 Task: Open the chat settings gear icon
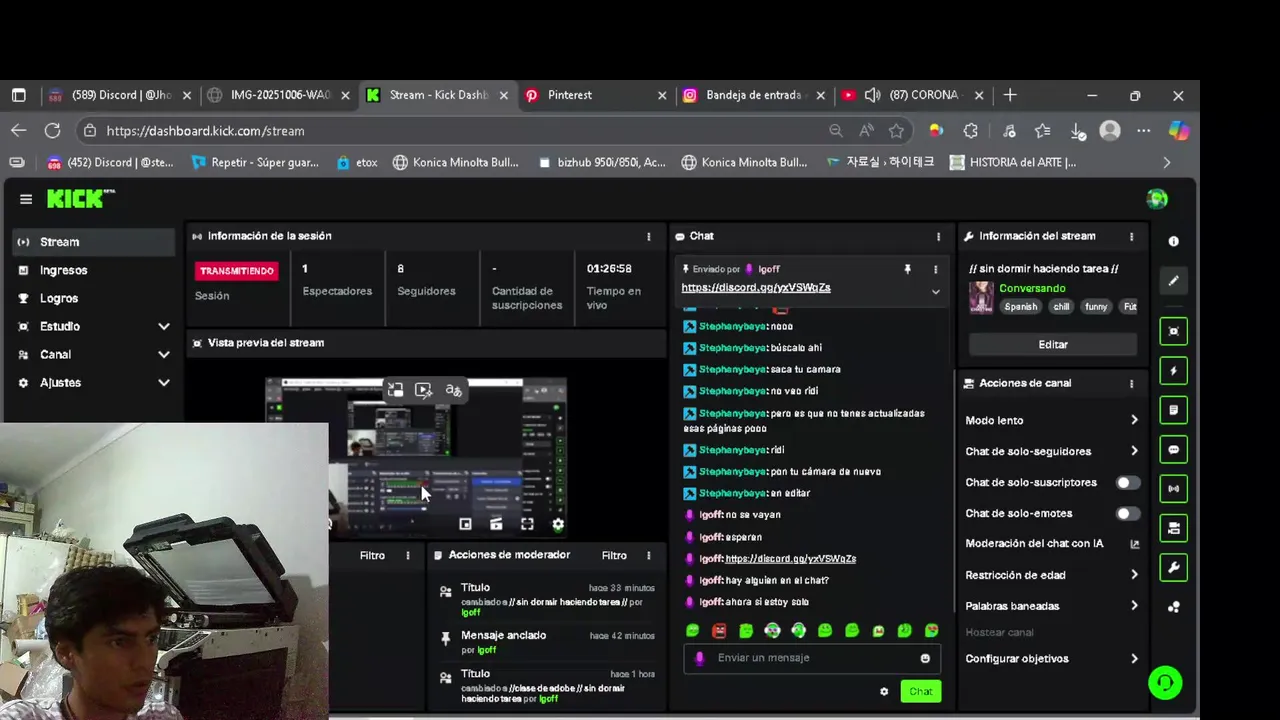884,691
